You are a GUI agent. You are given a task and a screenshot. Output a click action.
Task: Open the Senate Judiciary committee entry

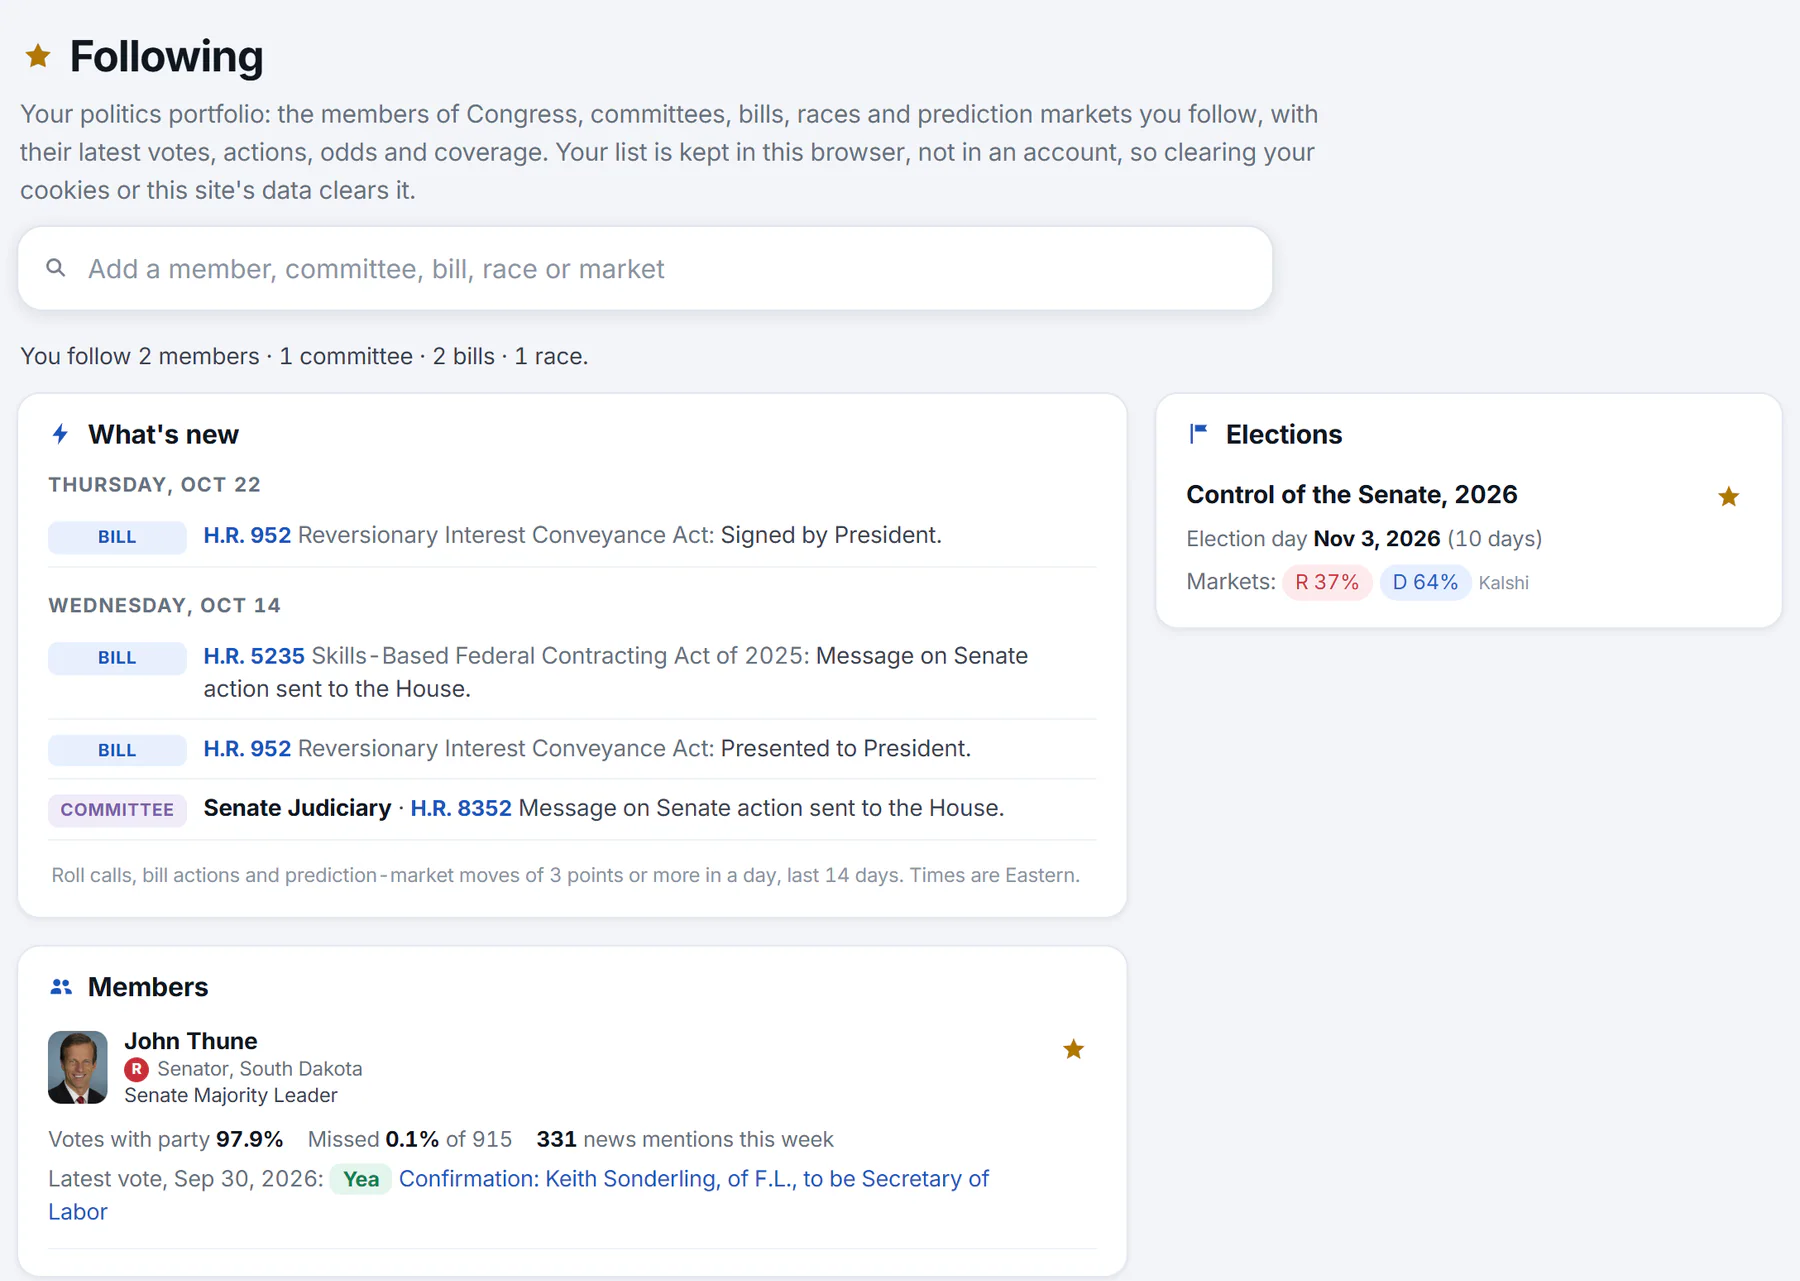pos(297,808)
